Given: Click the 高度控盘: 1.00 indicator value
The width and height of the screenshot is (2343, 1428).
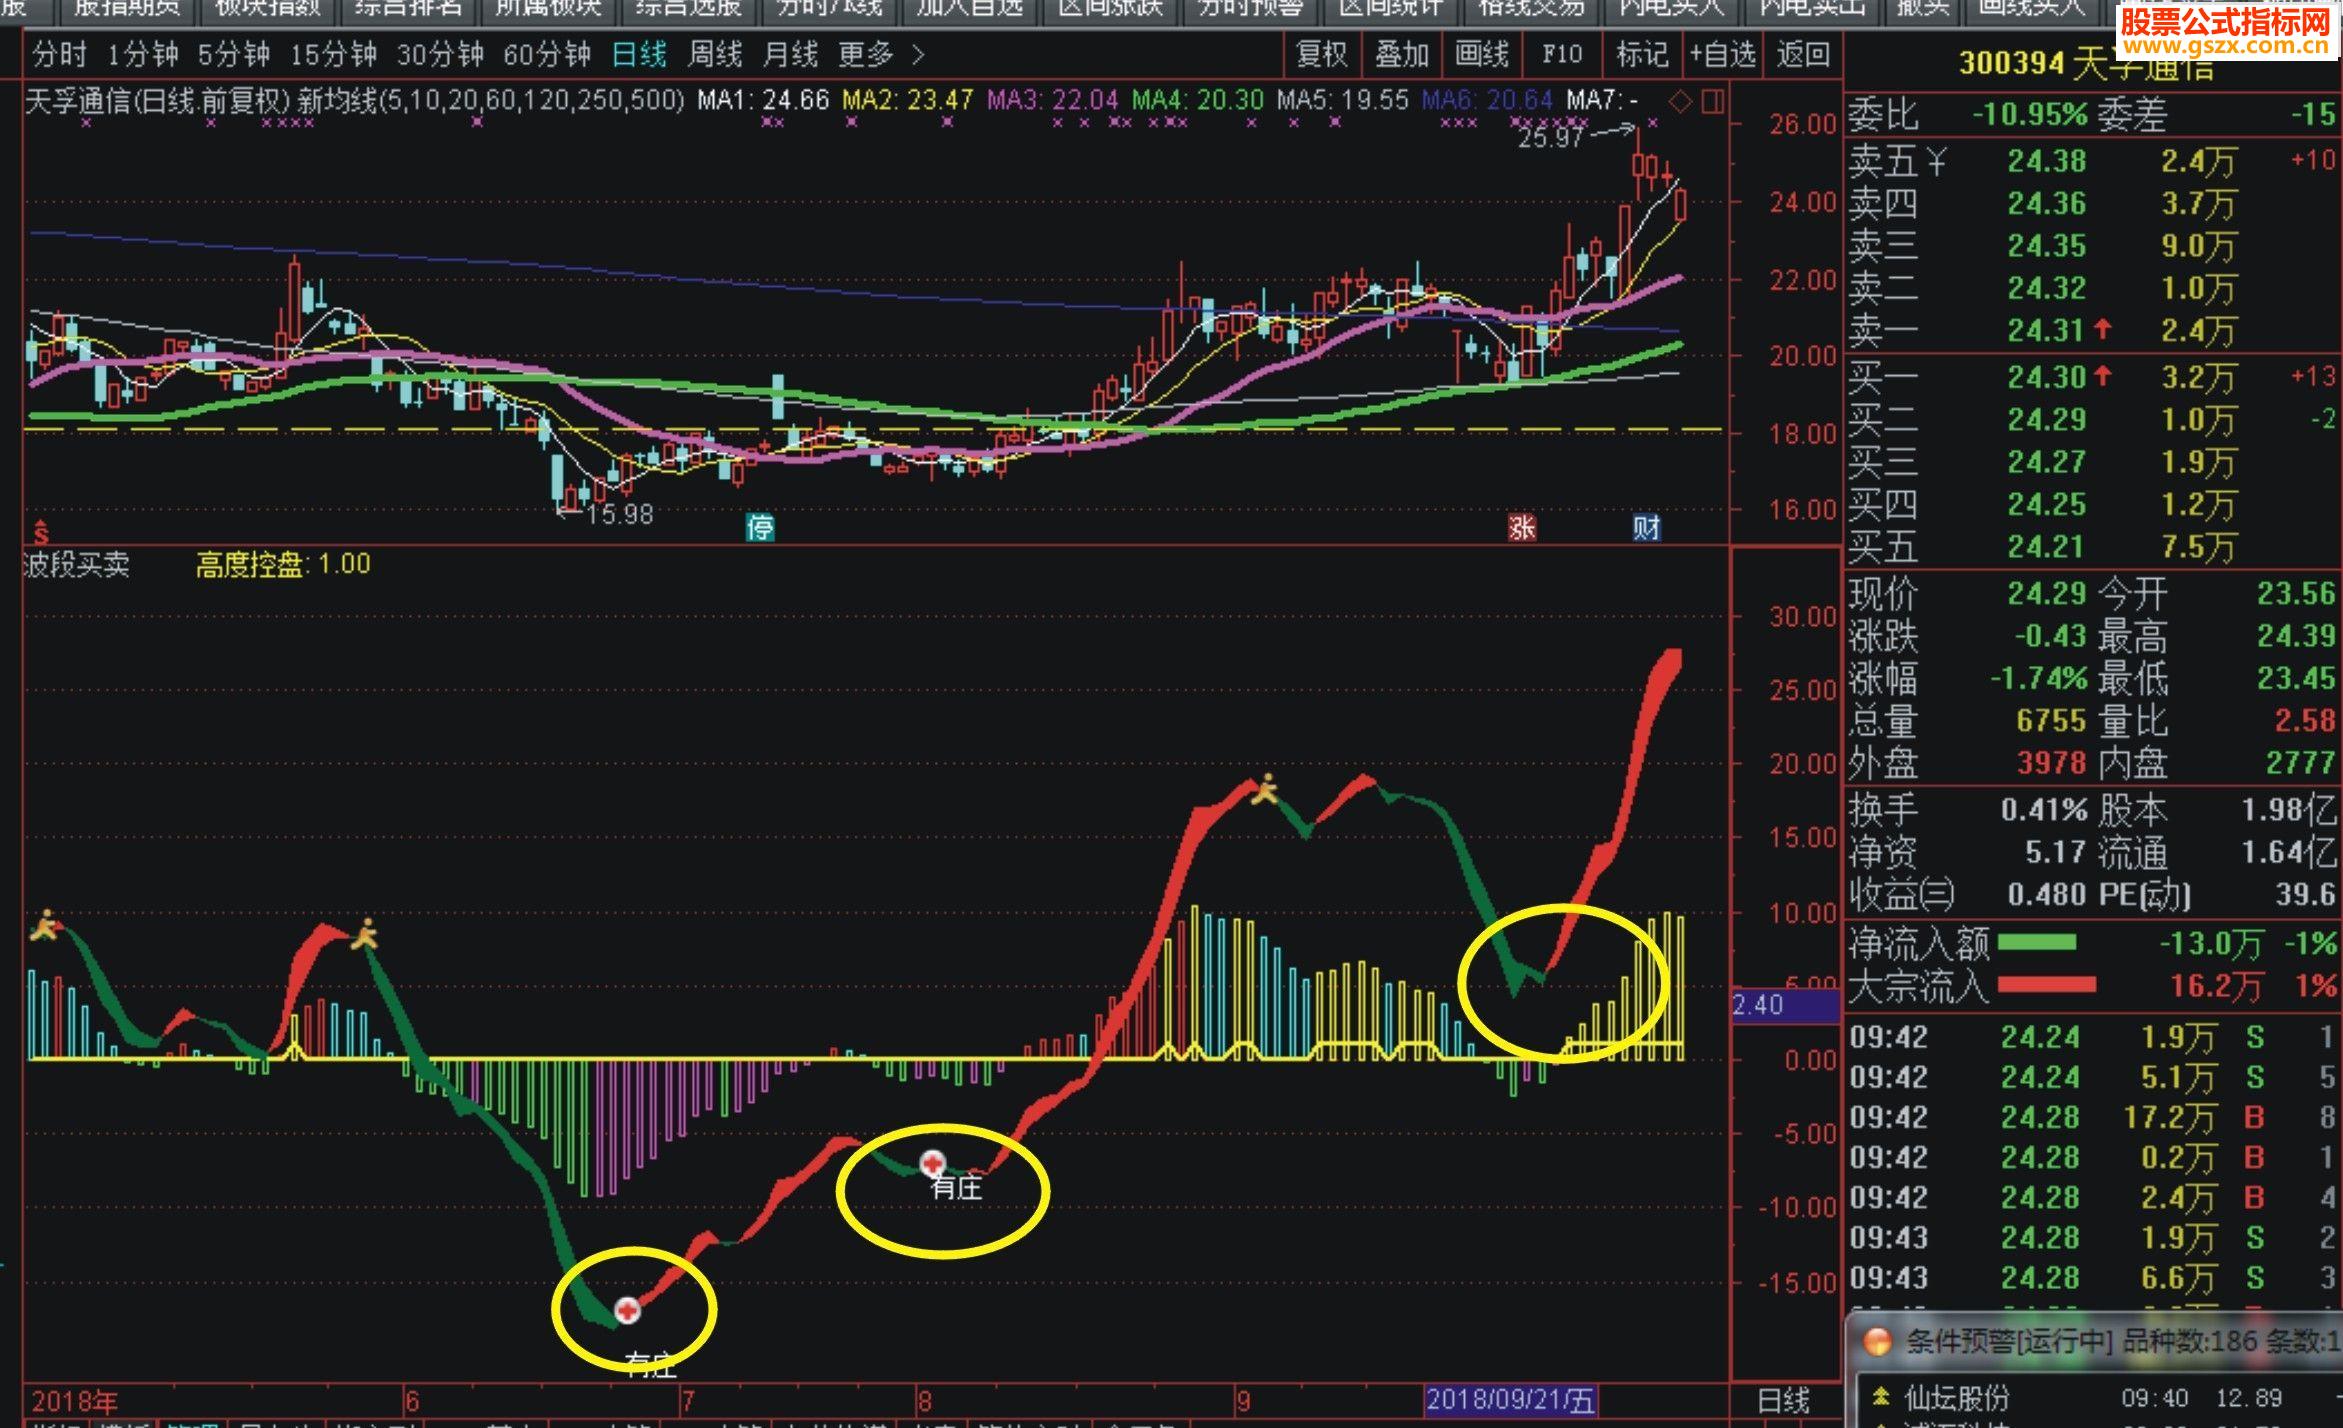Looking at the screenshot, I should [283, 564].
